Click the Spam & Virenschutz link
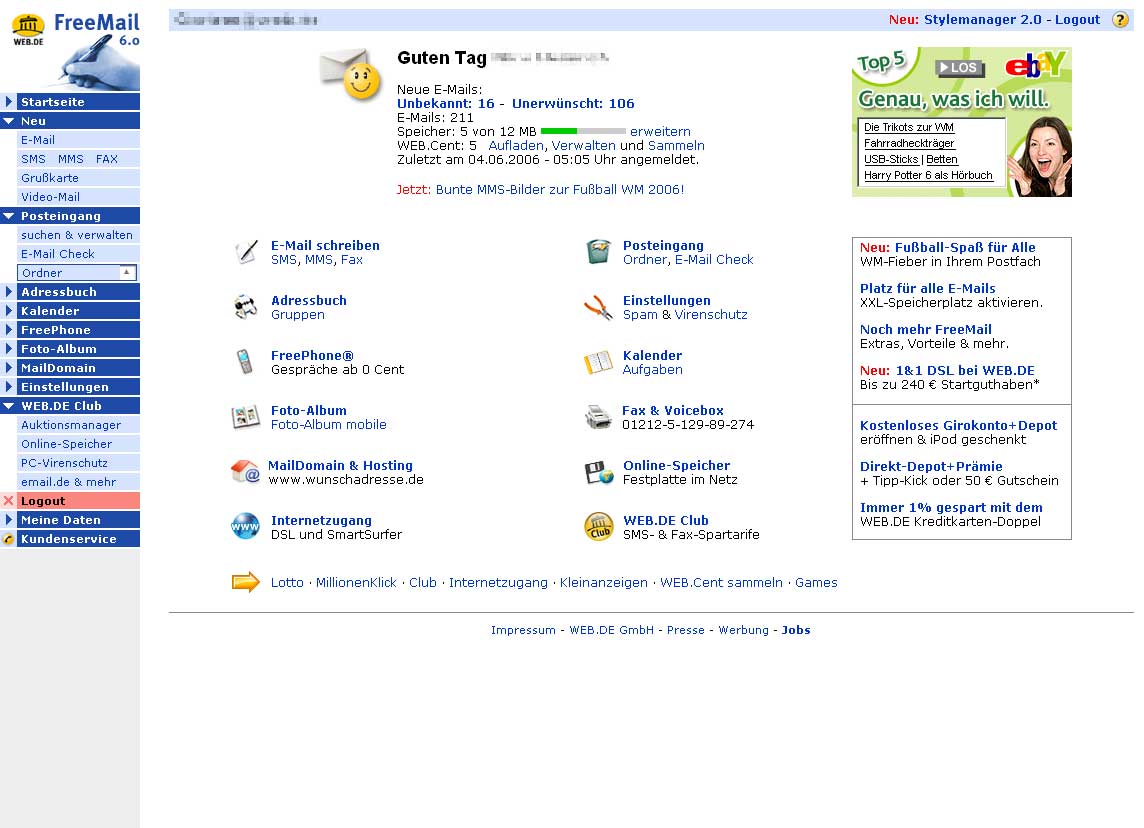 [x=685, y=314]
